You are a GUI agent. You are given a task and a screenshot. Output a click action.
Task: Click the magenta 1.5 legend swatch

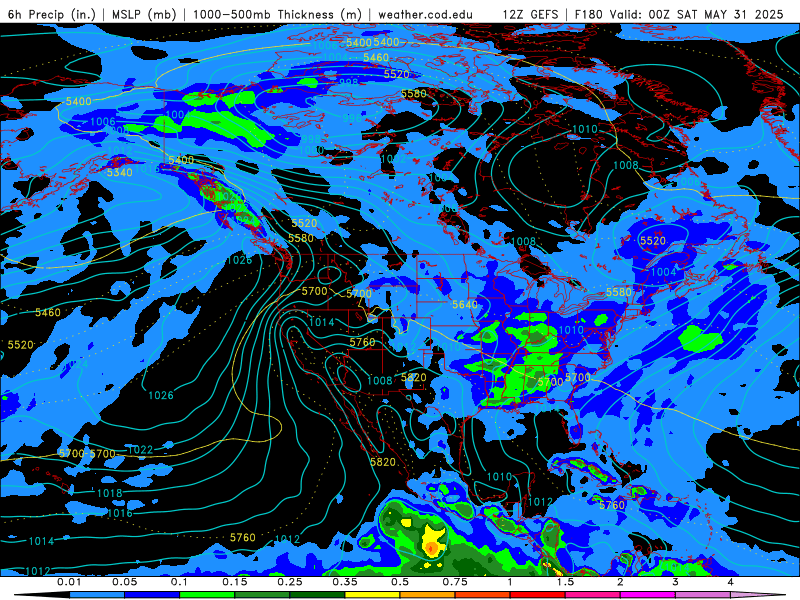(593, 595)
